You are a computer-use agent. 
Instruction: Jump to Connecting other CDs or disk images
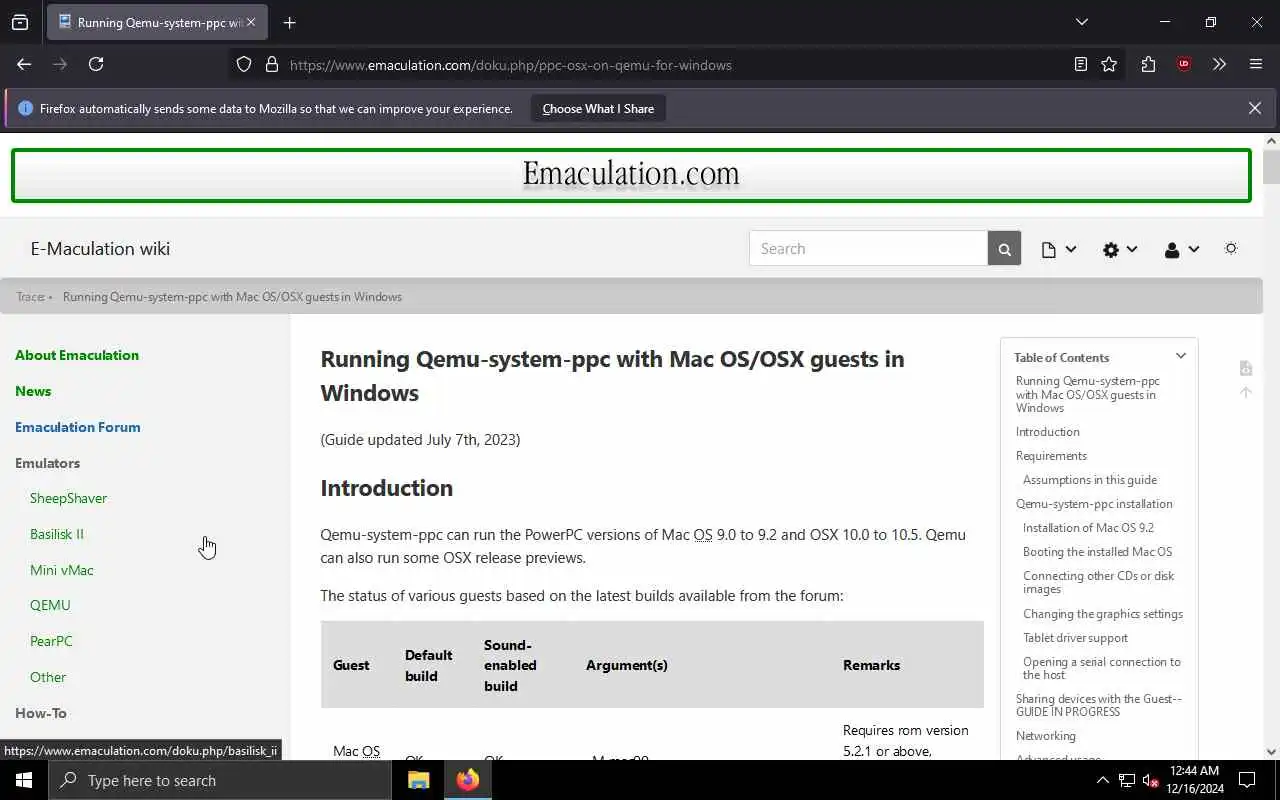coord(1099,582)
